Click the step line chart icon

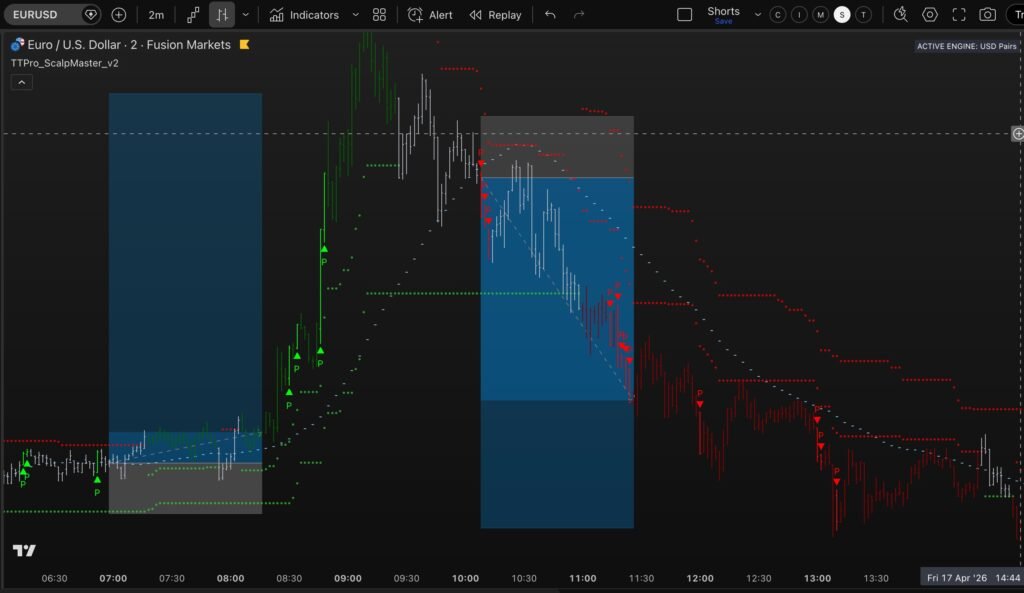tap(194, 15)
